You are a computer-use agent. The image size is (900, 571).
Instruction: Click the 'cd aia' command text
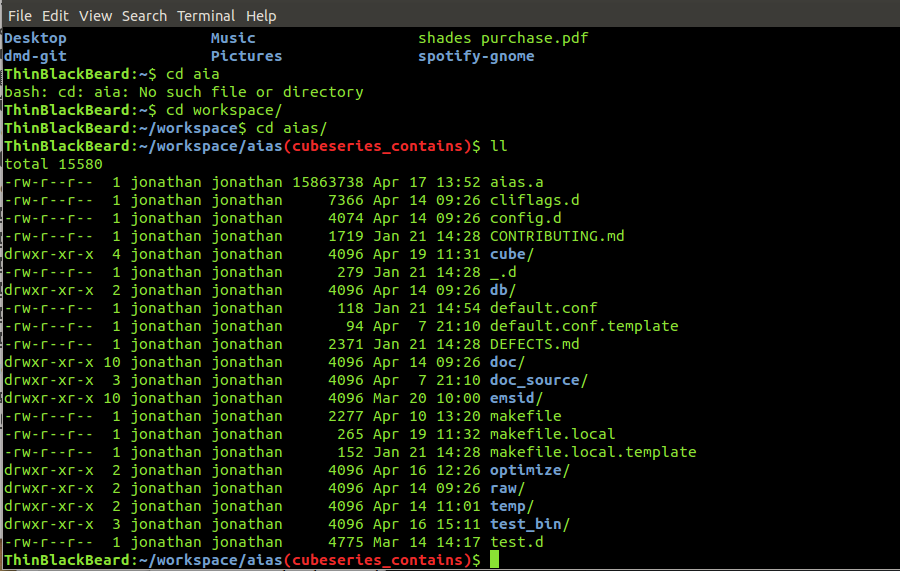[193, 75]
